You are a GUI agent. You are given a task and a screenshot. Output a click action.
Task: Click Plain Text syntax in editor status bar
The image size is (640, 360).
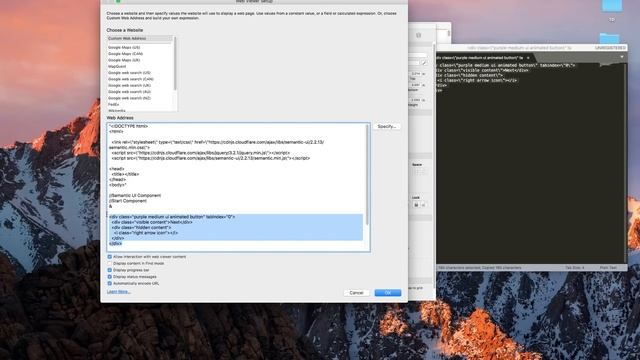pos(608,268)
